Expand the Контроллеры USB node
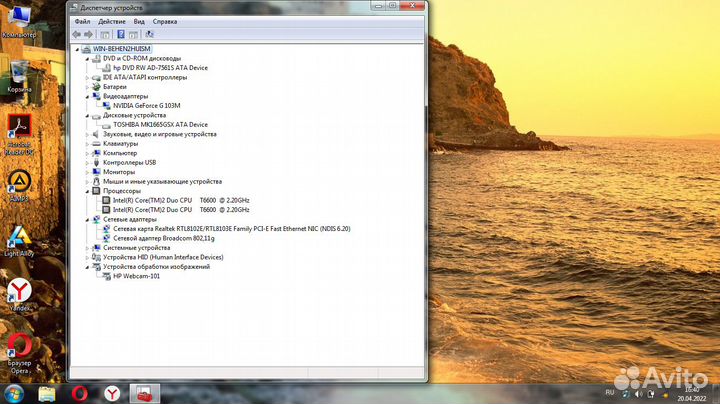Screen dimensions: 720x404 pyautogui.click(x=87, y=163)
